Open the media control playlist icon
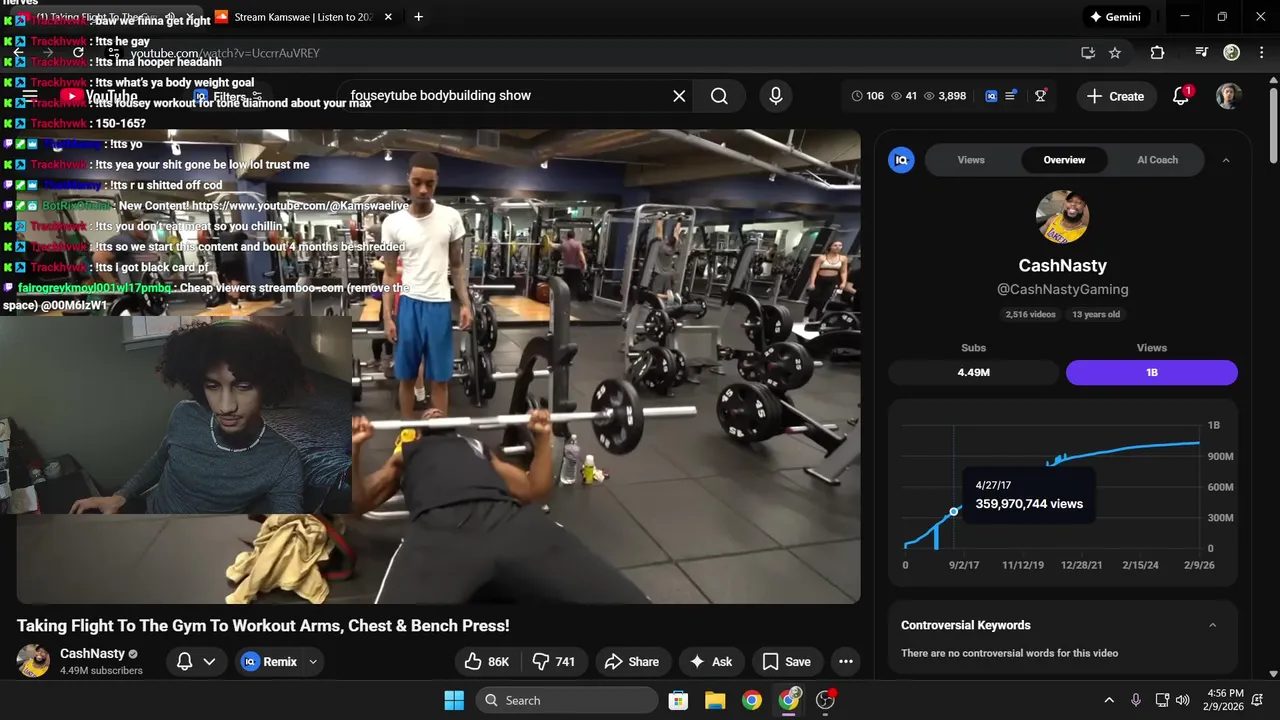Image resolution: width=1280 pixels, height=720 pixels. tap(1202, 53)
